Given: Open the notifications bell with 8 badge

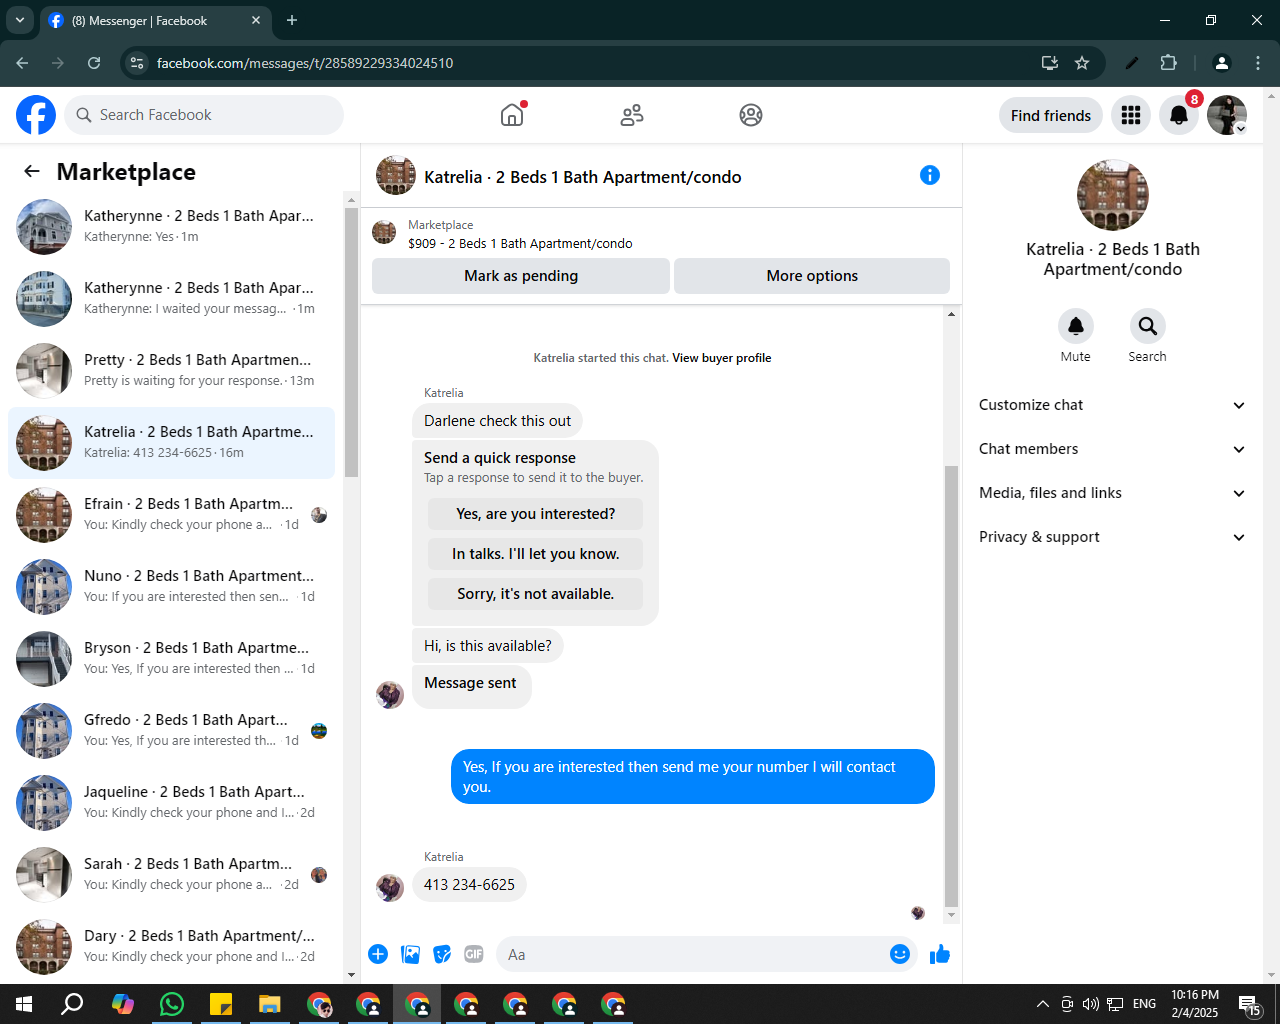Looking at the screenshot, I should coord(1179,115).
